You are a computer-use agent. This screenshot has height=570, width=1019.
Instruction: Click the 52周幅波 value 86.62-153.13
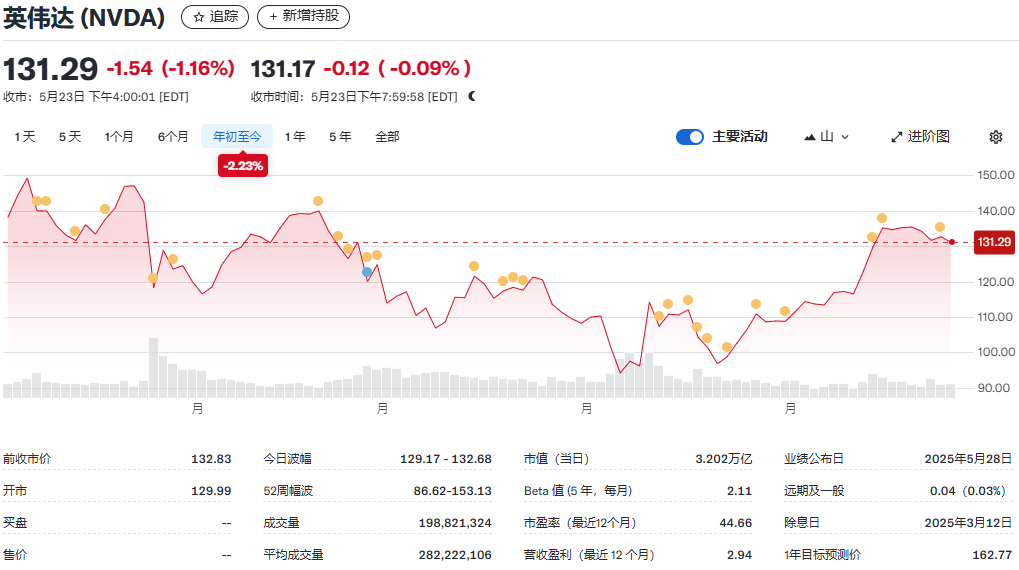pyautogui.click(x=452, y=491)
